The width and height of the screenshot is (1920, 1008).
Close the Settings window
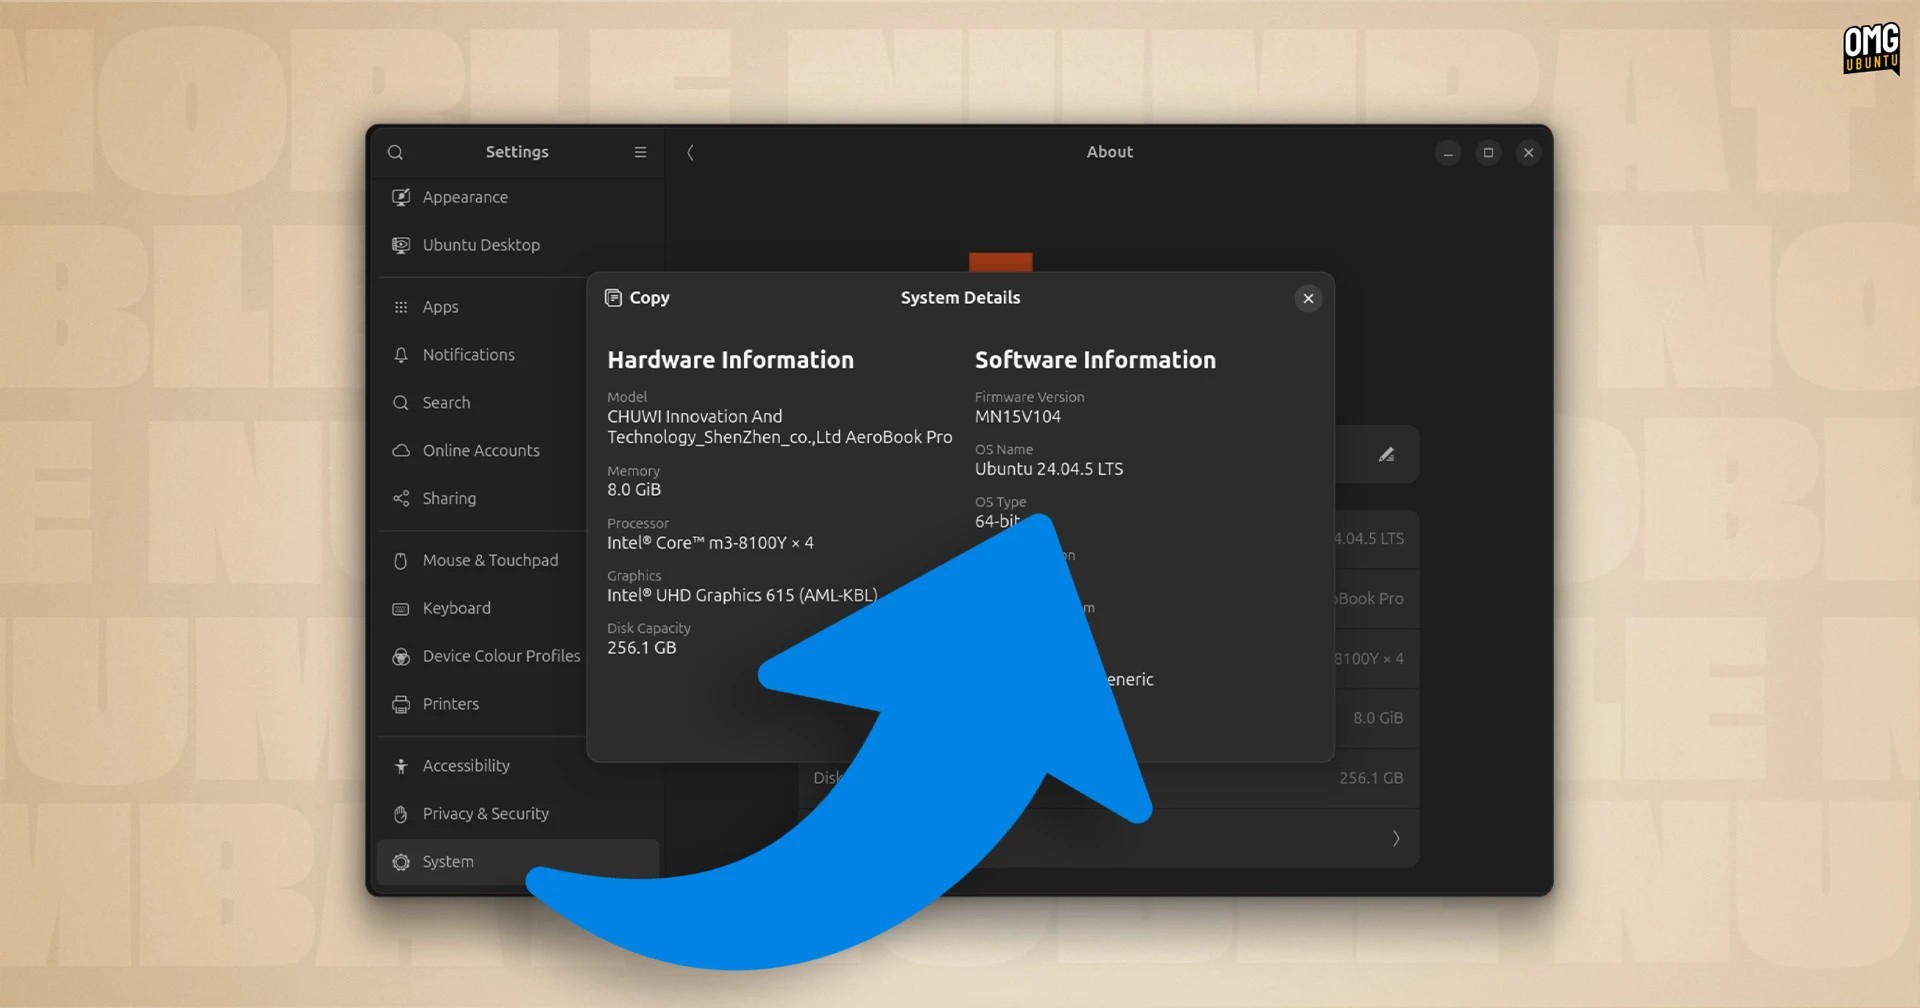1528,153
